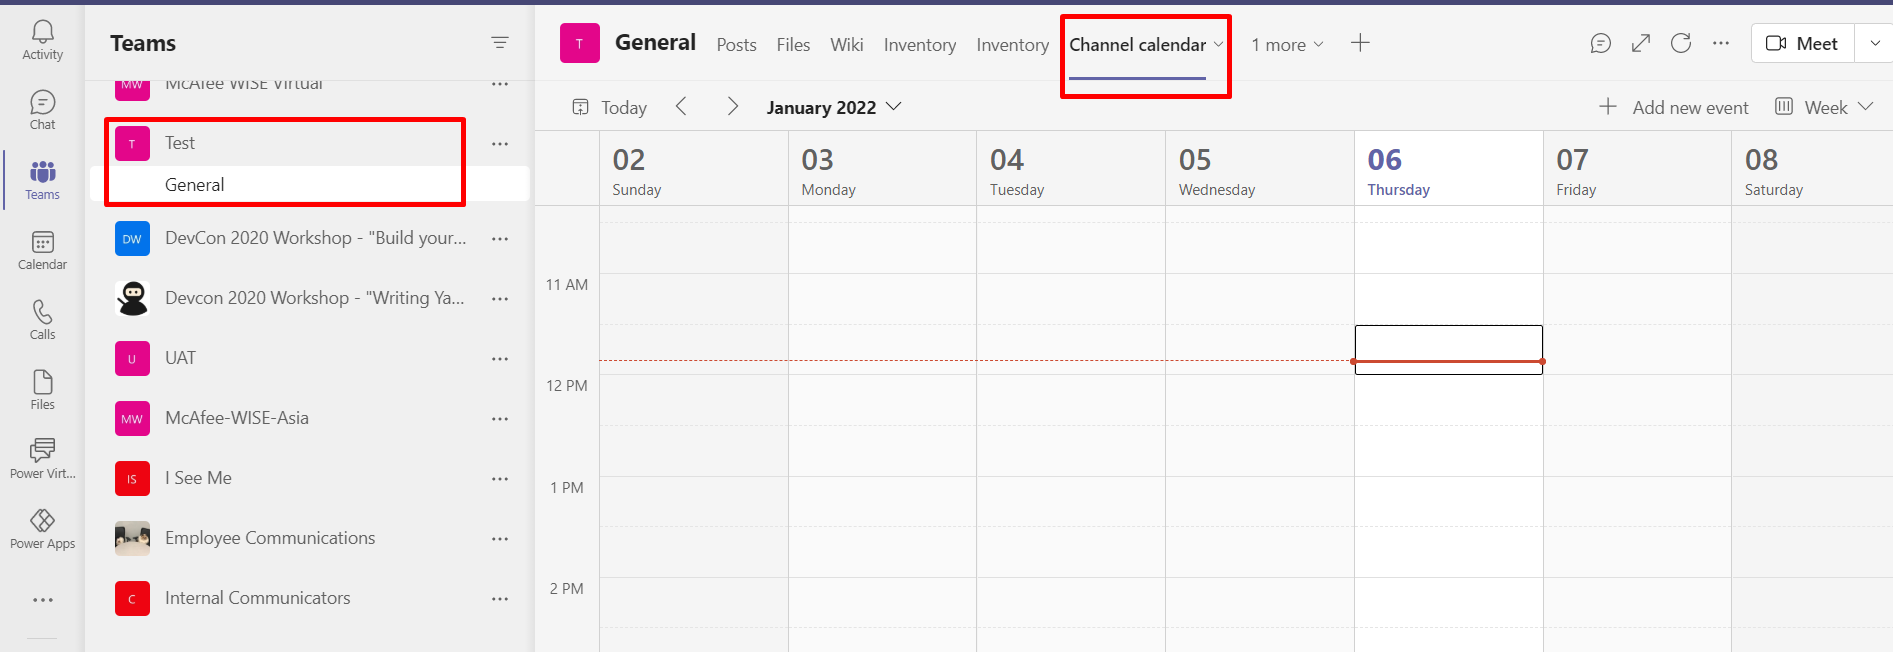This screenshot has width=1893, height=652.
Task: Open Power Apps from the sidebar
Action: click(x=42, y=528)
